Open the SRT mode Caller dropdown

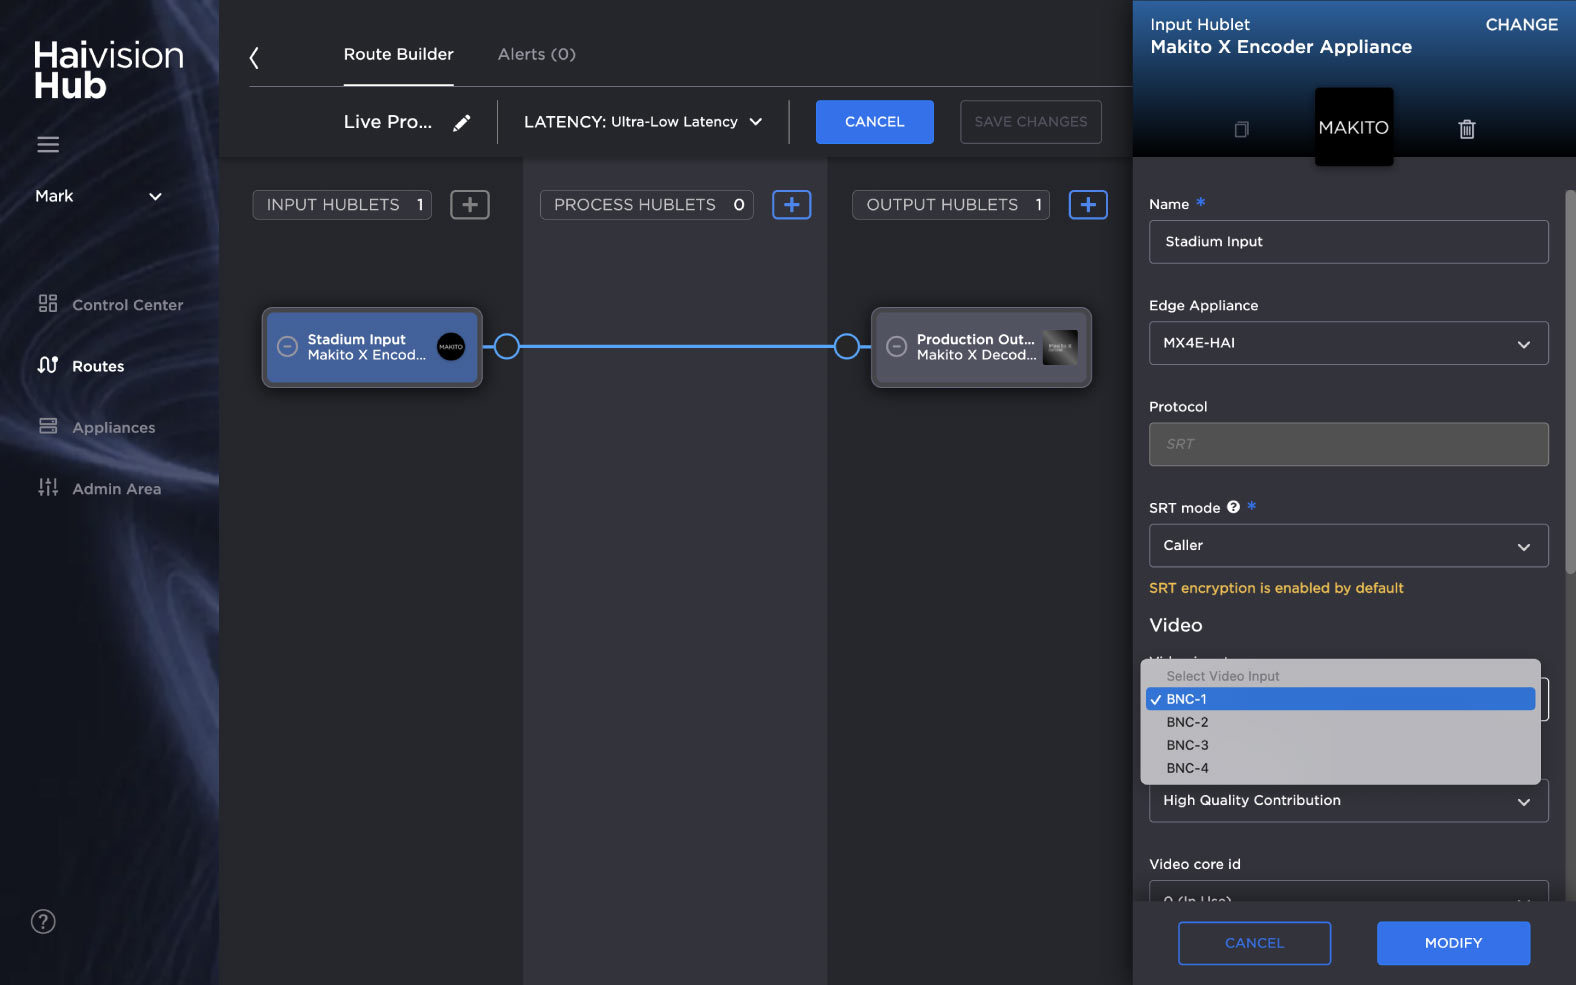pos(1348,546)
